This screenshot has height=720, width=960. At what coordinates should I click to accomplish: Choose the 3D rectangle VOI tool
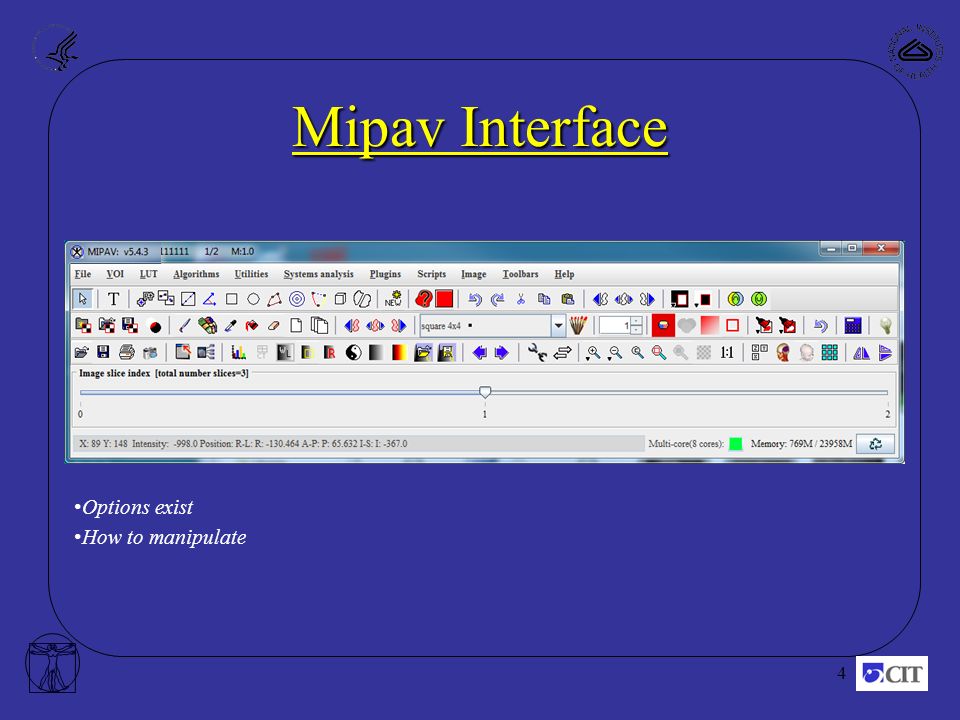point(340,299)
